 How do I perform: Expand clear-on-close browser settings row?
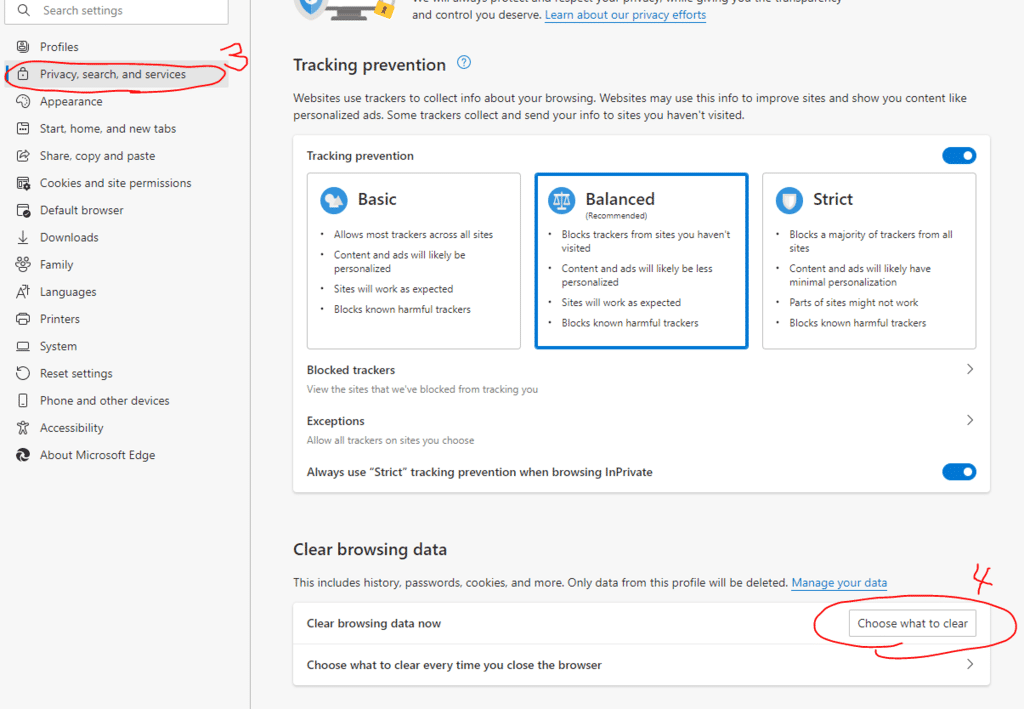click(x=969, y=664)
